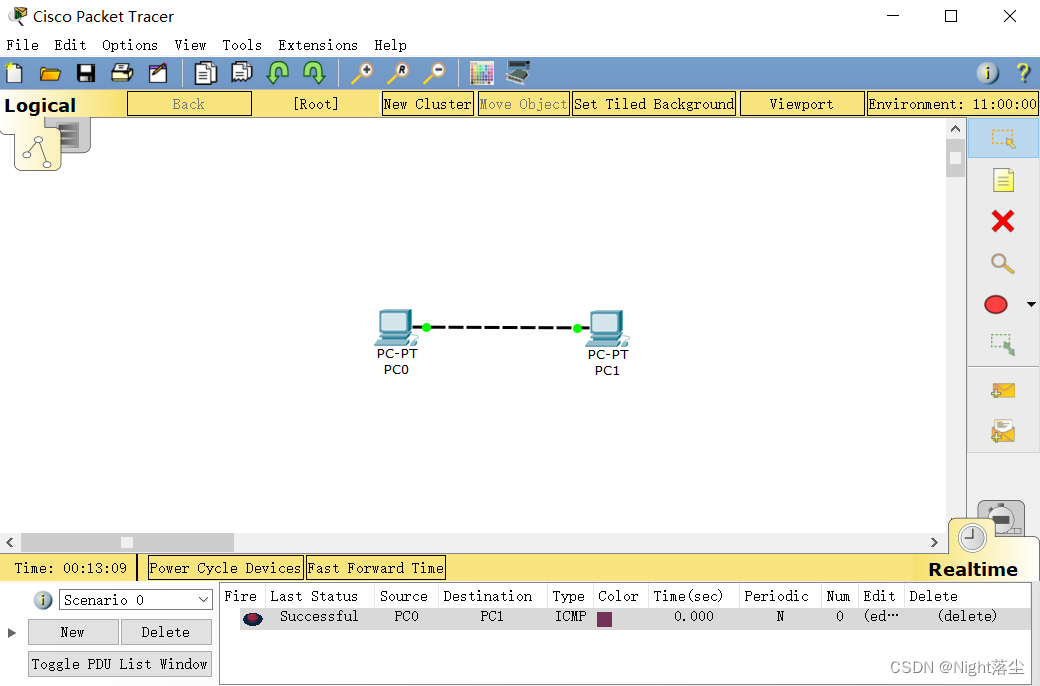Open help with the question mark icon
The width and height of the screenshot is (1040, 686).
[x=1023, y=72]
